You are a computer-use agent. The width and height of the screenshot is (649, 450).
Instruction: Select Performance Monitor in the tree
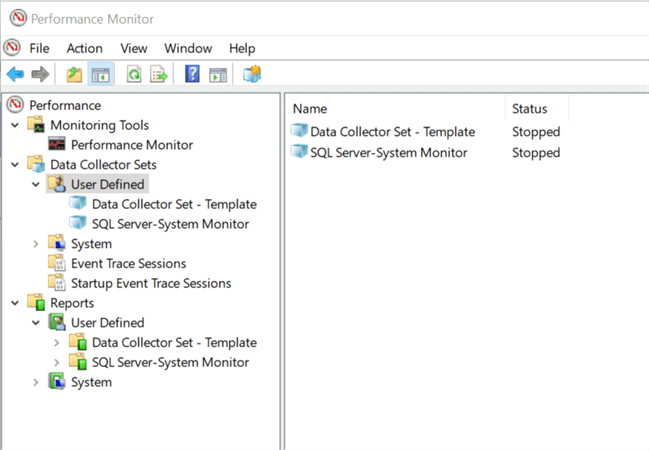(131, 145)
